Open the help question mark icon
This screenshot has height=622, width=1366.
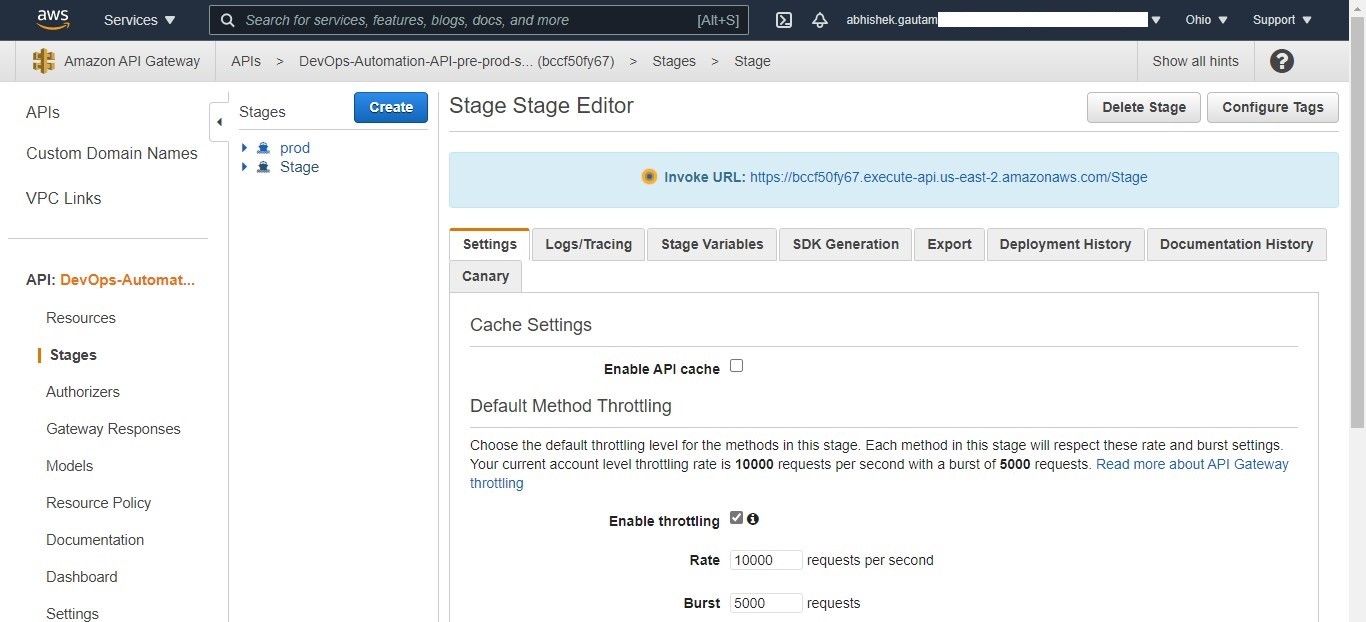tap(1282, 61)
